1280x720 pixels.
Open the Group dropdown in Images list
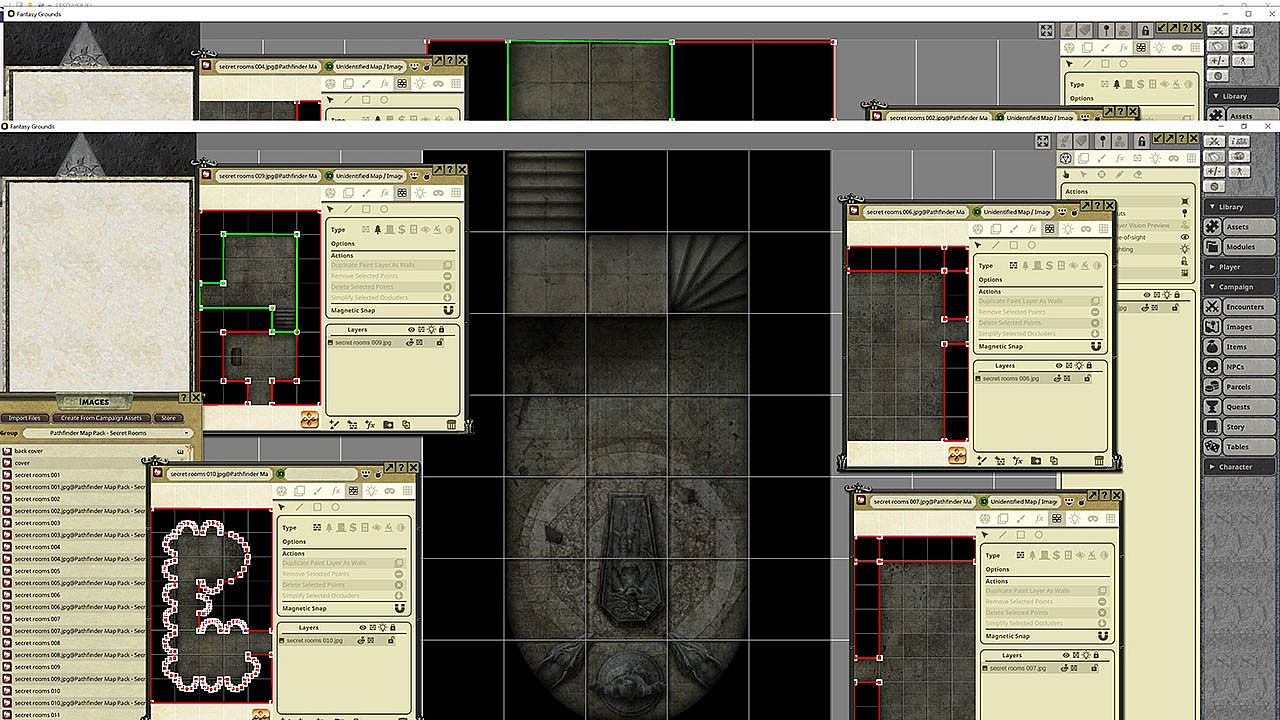click(x=107, y=433)
